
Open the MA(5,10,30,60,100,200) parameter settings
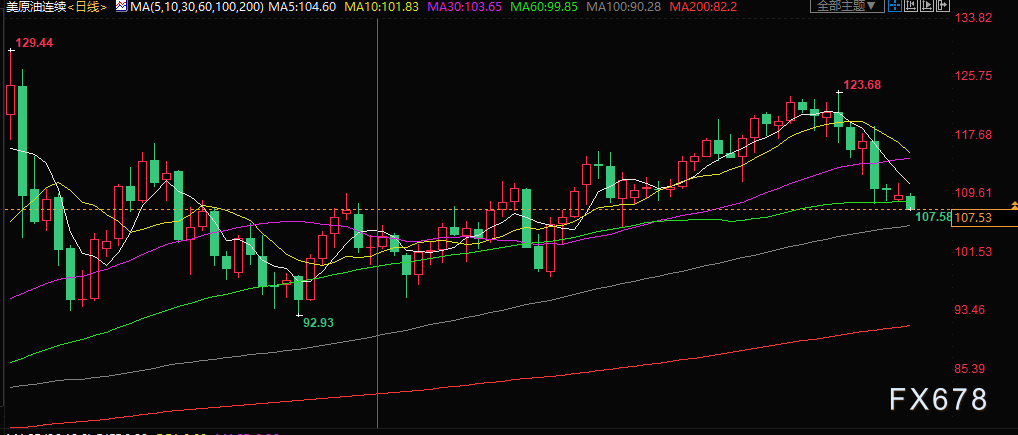[197, 7]
